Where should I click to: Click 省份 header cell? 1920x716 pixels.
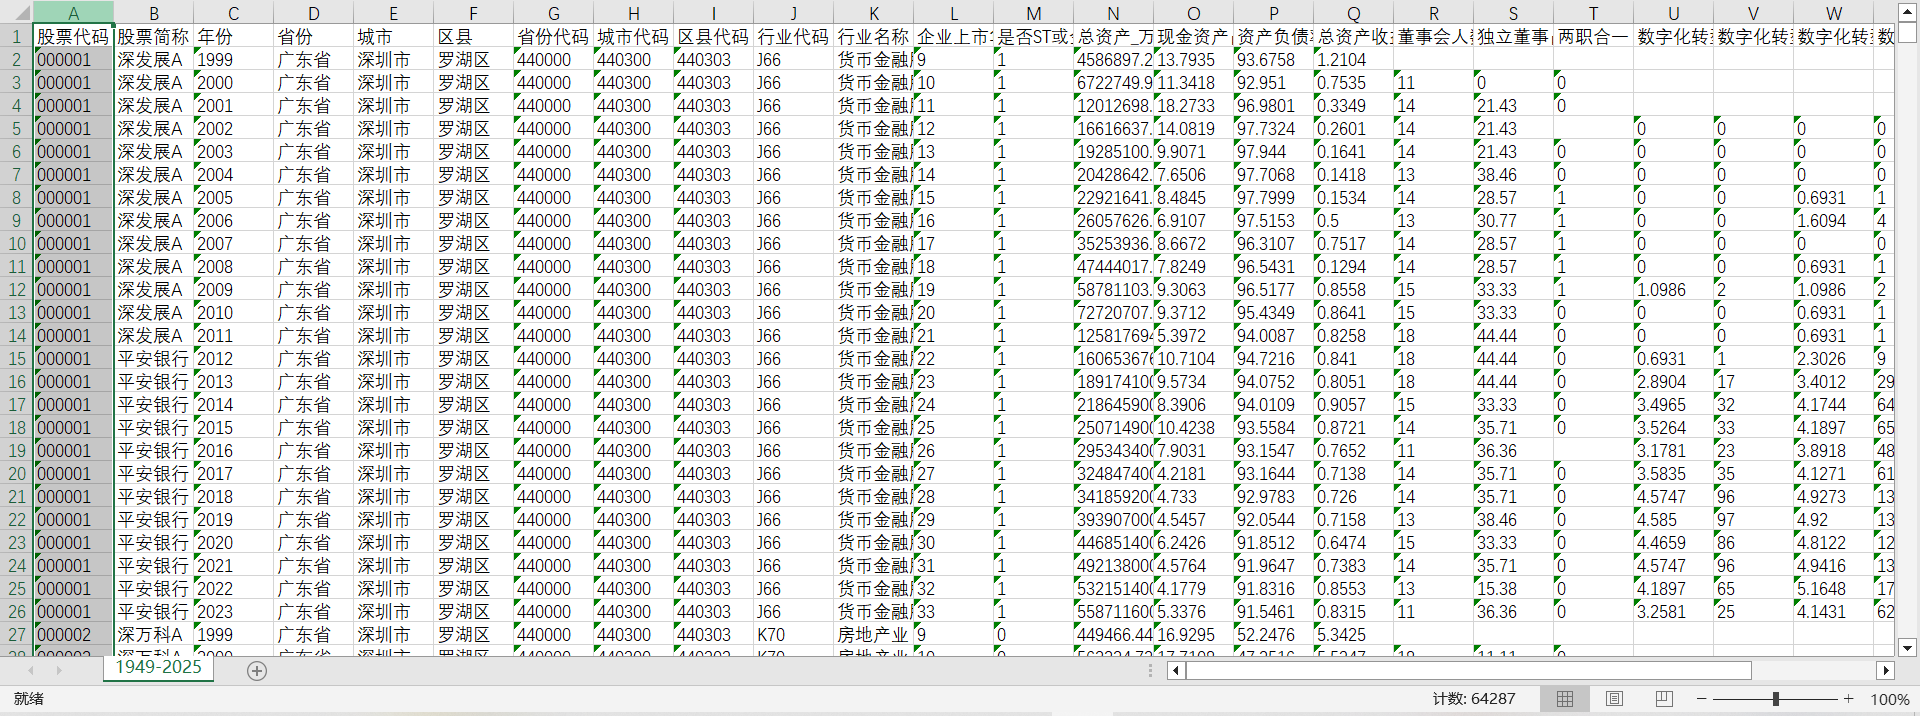tap(313, 36)
